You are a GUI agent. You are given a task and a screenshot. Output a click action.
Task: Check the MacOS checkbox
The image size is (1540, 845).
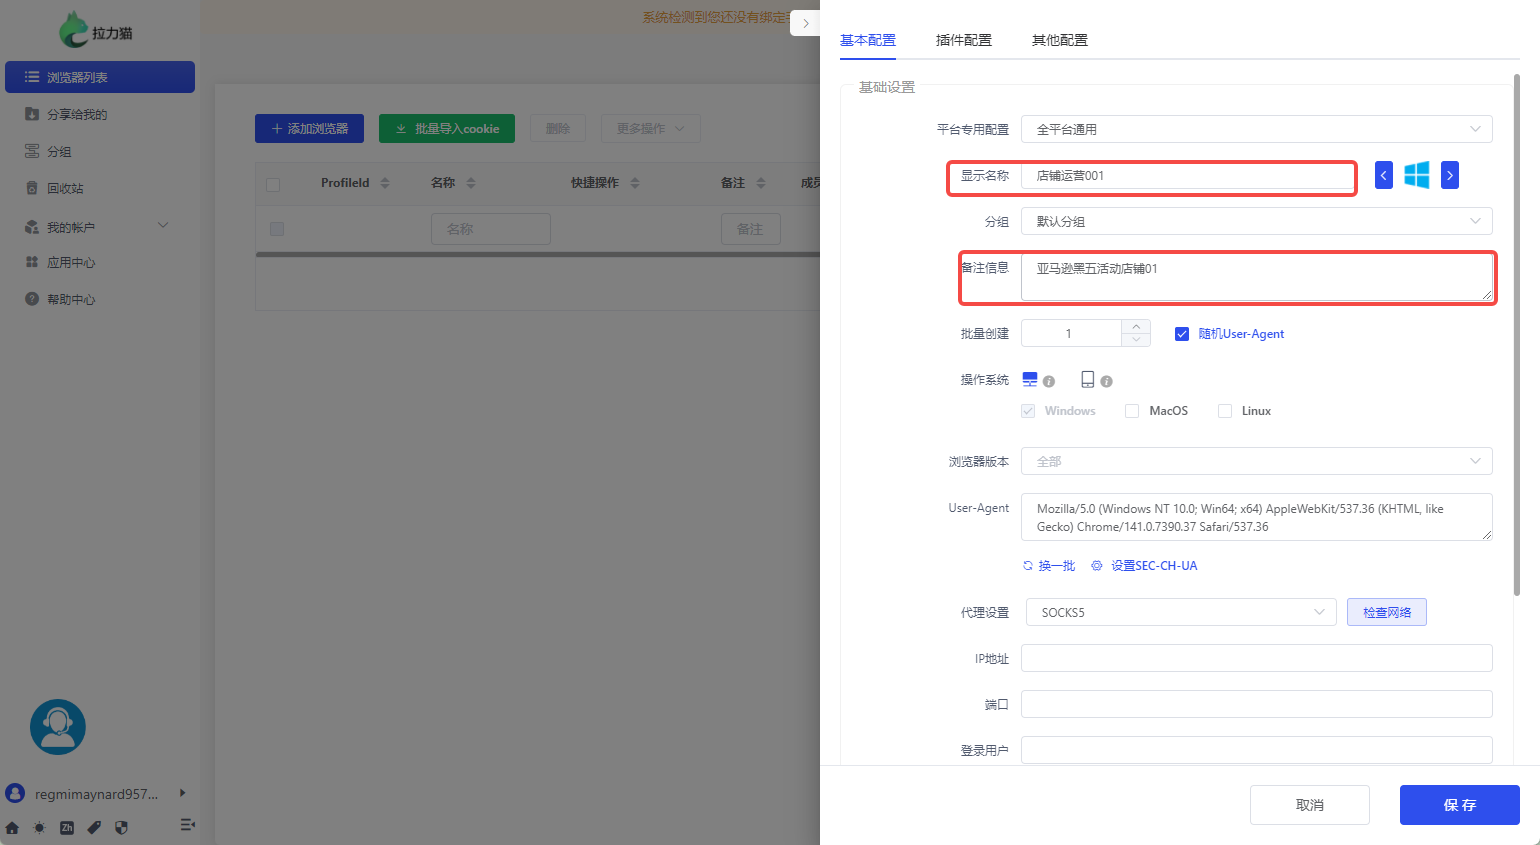click(1132, 411)
